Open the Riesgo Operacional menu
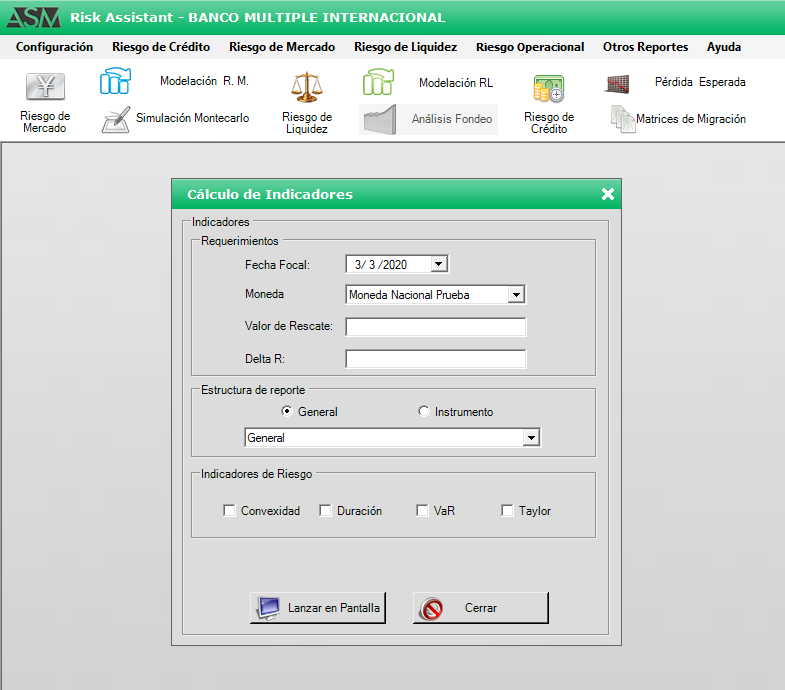 [x=530, y=47]
